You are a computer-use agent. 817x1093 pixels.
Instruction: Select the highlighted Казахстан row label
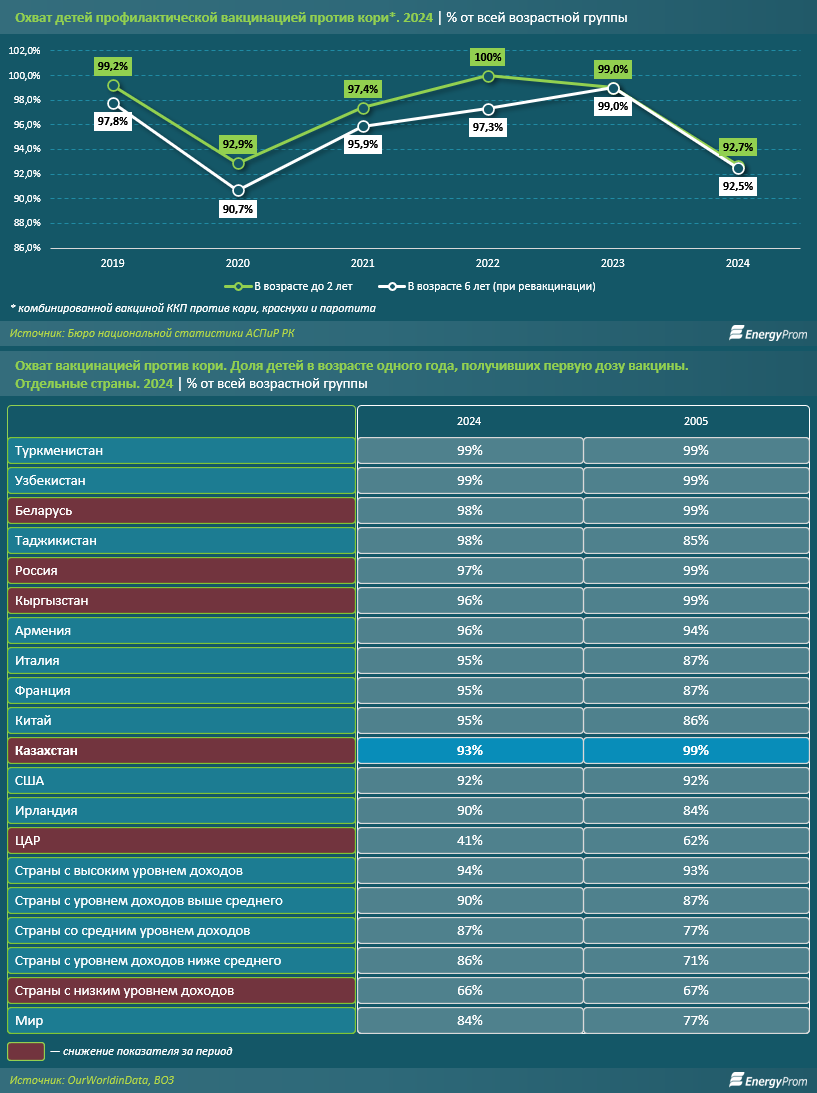[x=181, y=751]
